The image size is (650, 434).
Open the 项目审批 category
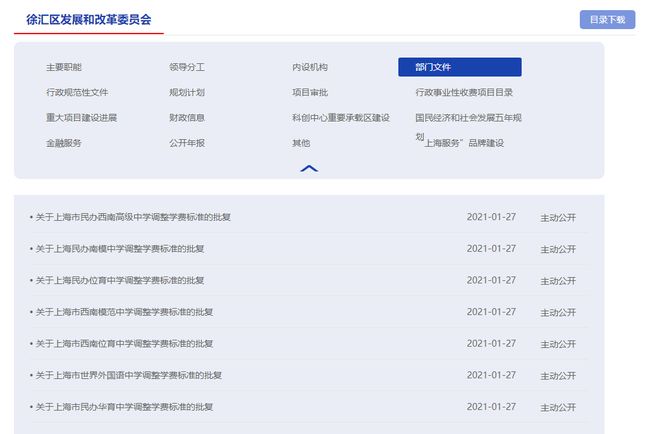tap(309, 92)
